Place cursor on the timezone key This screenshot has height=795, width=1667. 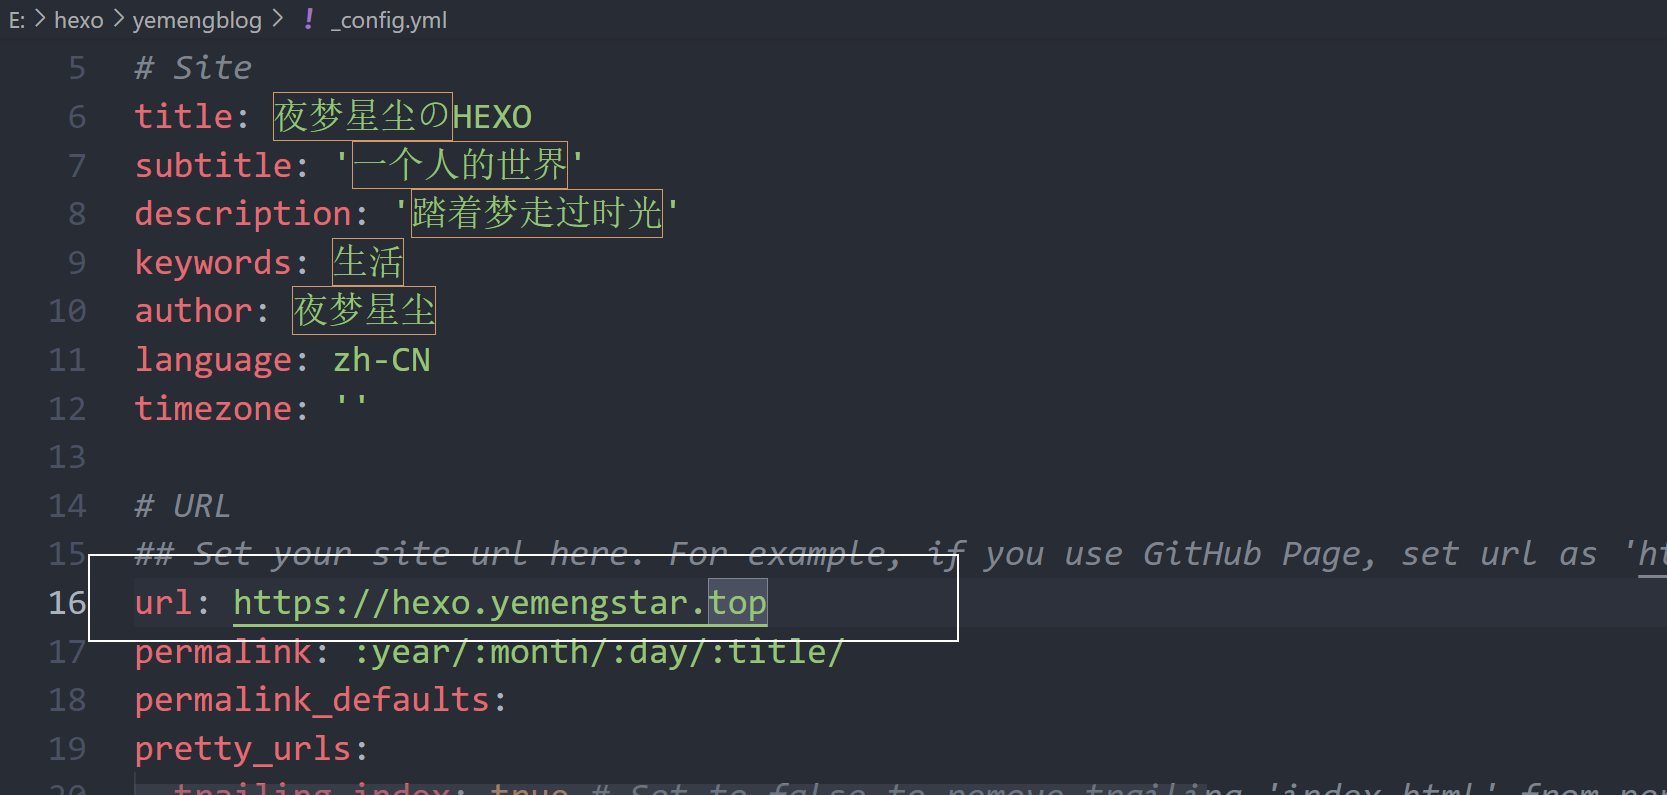point(213,409)
